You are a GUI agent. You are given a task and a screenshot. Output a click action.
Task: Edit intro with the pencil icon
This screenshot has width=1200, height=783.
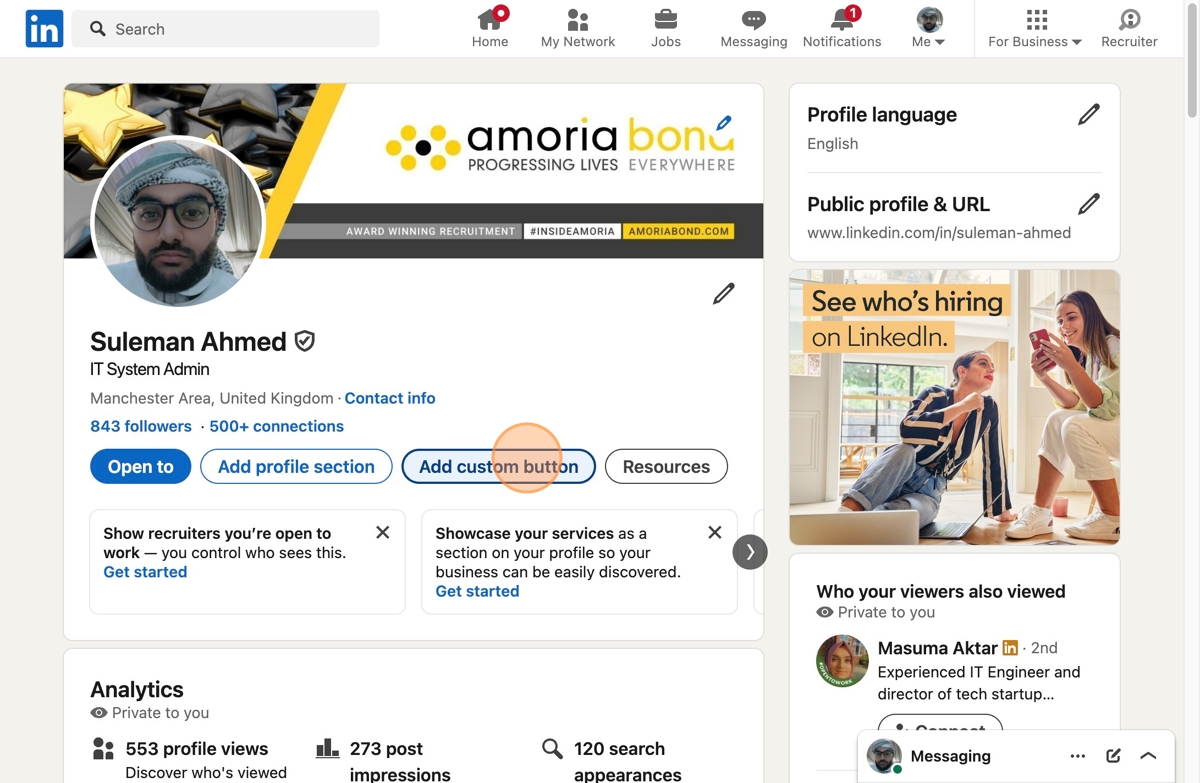[x=724, y=293]
